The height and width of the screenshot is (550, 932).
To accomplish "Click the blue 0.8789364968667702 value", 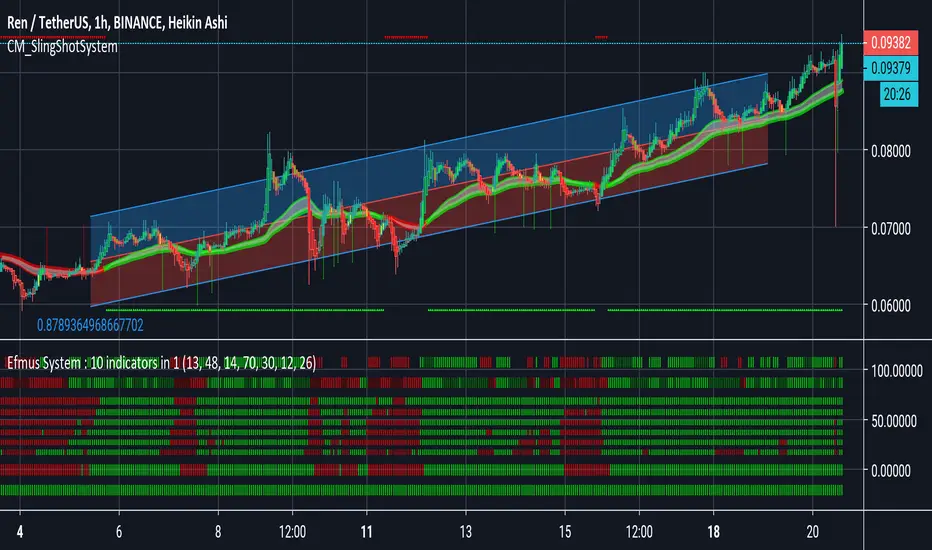I will pyautogui.click(x=90, y=325).
